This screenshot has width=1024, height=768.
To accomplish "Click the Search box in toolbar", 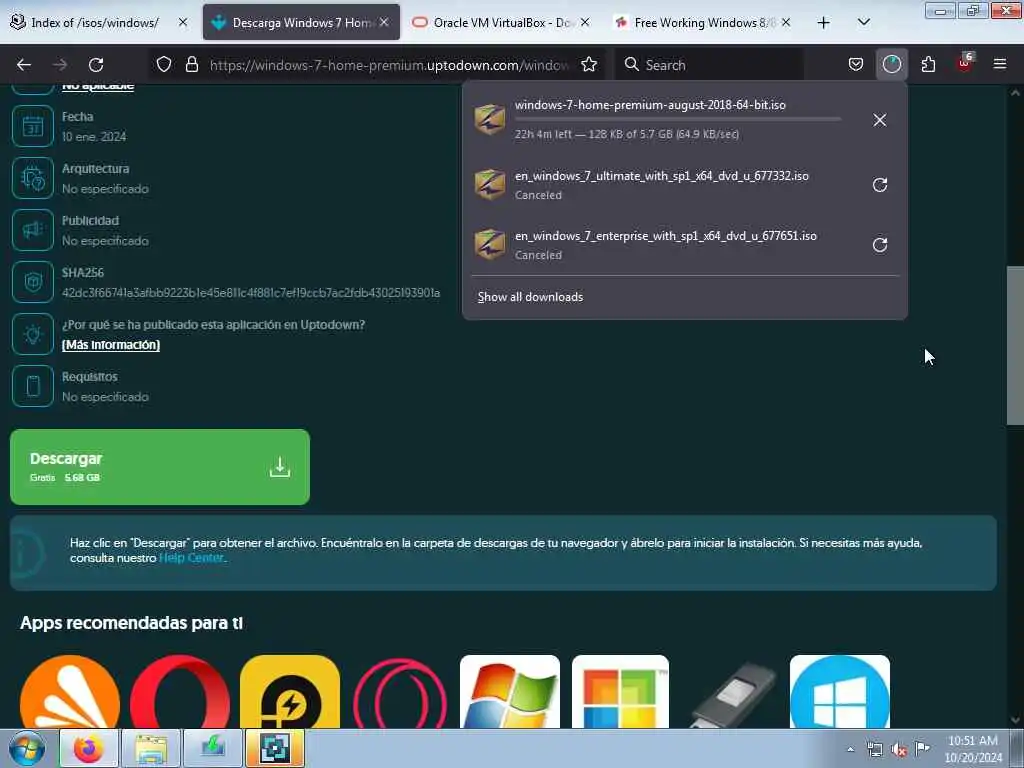I will coord(709,65).
